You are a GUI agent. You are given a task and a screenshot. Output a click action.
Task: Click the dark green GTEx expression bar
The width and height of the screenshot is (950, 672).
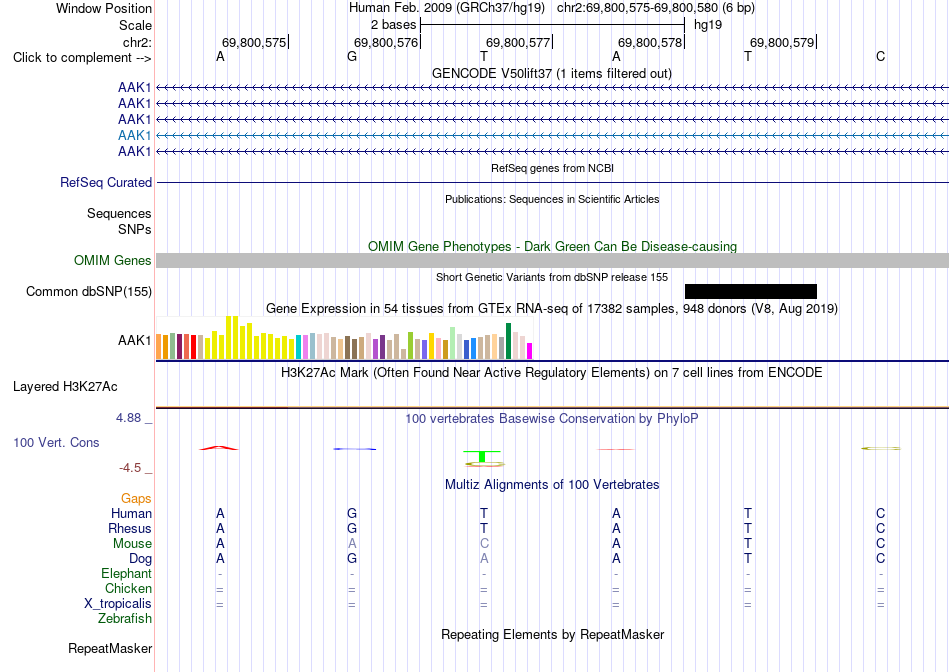click(508, 341)
